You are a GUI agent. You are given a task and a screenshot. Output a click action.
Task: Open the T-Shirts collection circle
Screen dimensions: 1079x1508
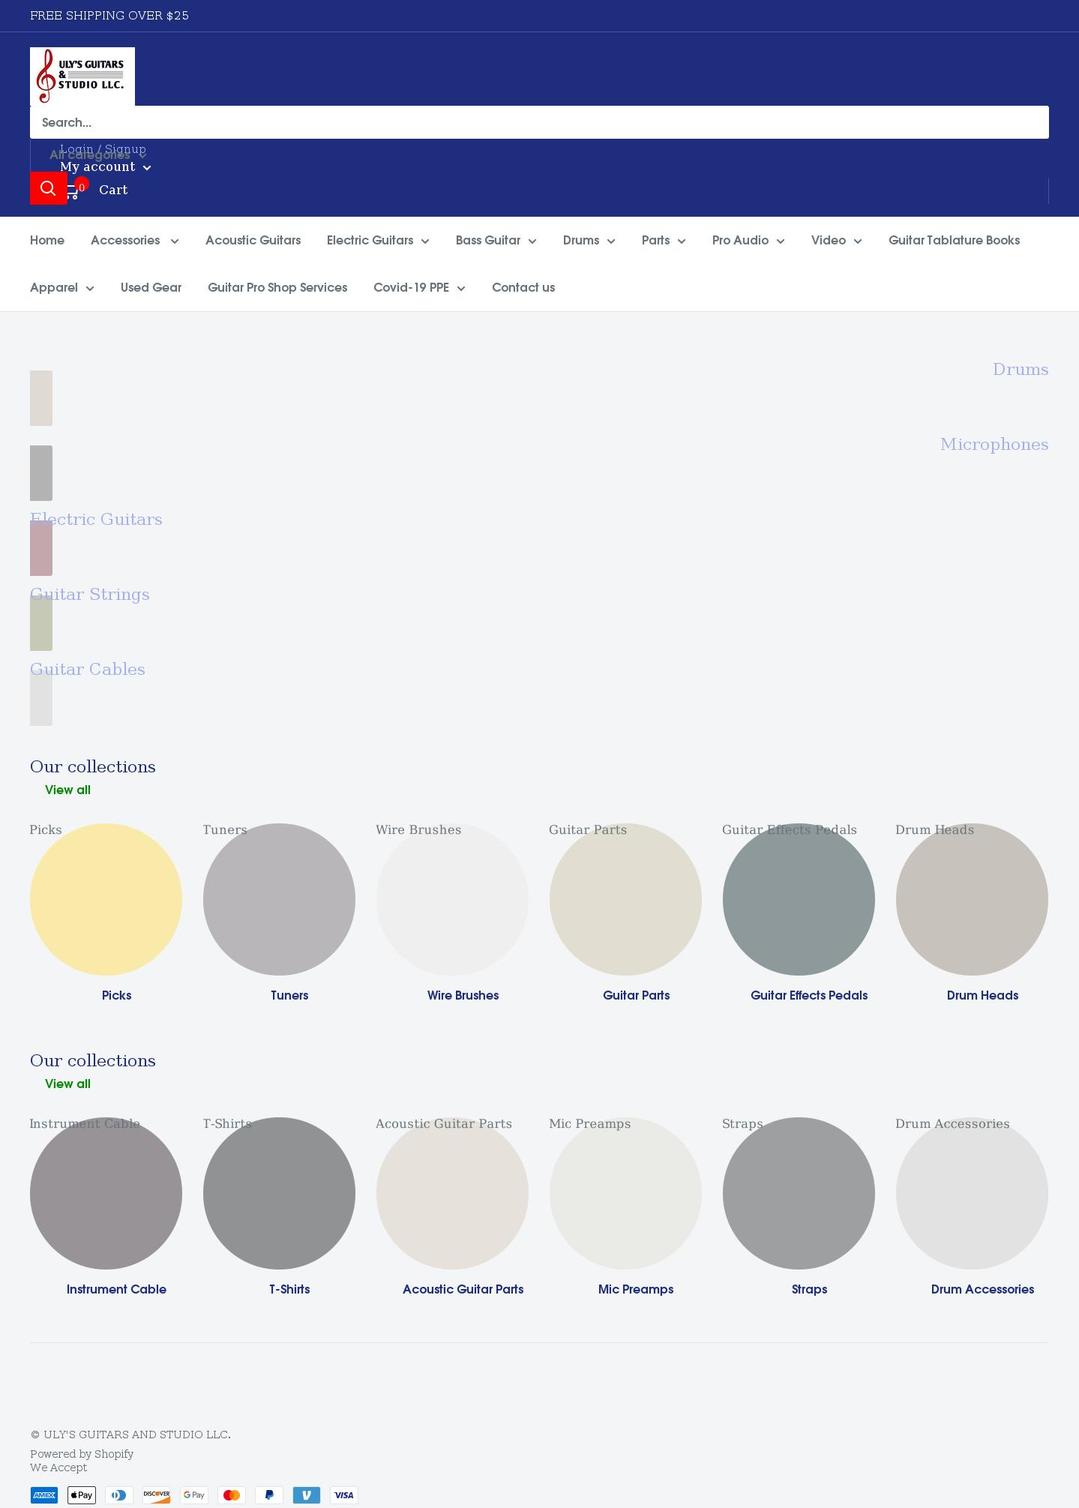[279, 1193]
